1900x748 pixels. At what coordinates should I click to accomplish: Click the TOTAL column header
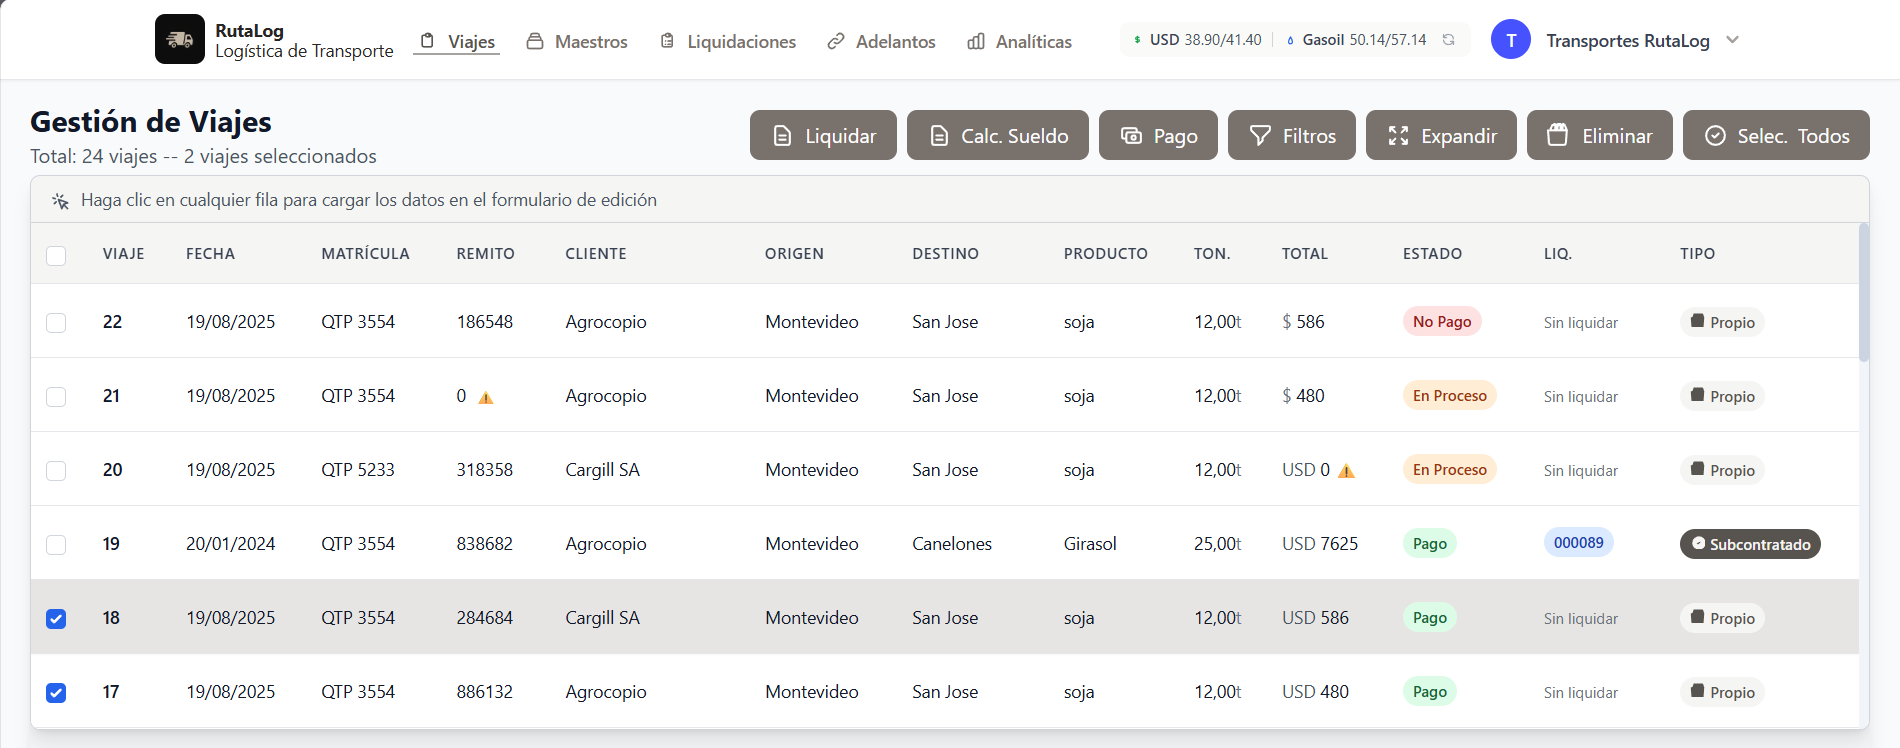click(1305, 254)
